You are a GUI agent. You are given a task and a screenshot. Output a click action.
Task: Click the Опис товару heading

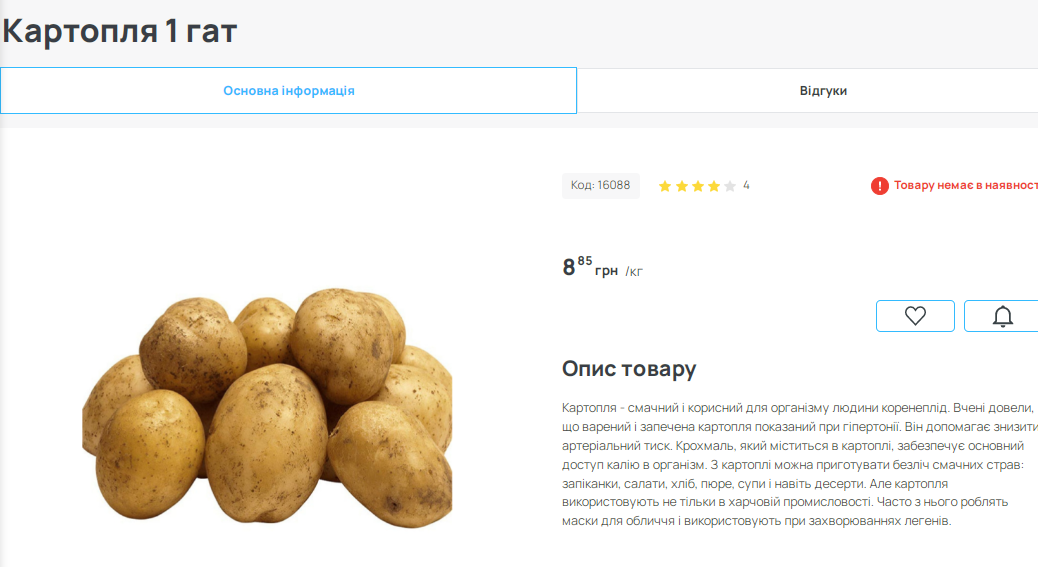pos(629,369)
